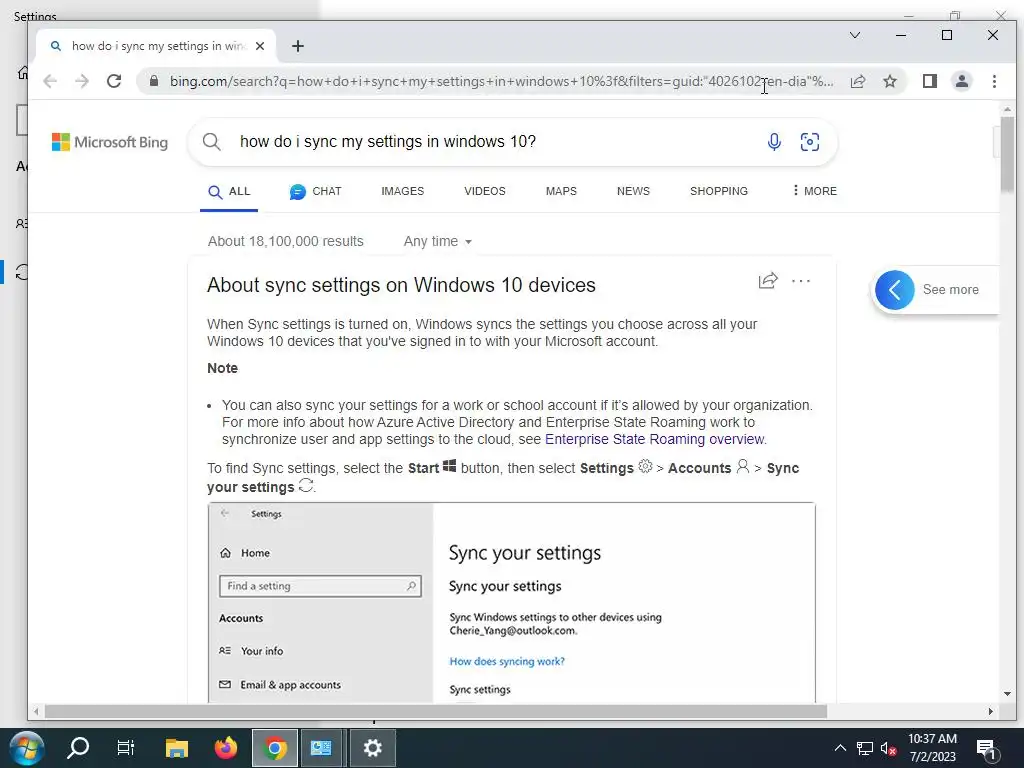This screenshot has height=768, width=1024.
Task: Open Settings gear app on taskbar
Action: [373, 748]
